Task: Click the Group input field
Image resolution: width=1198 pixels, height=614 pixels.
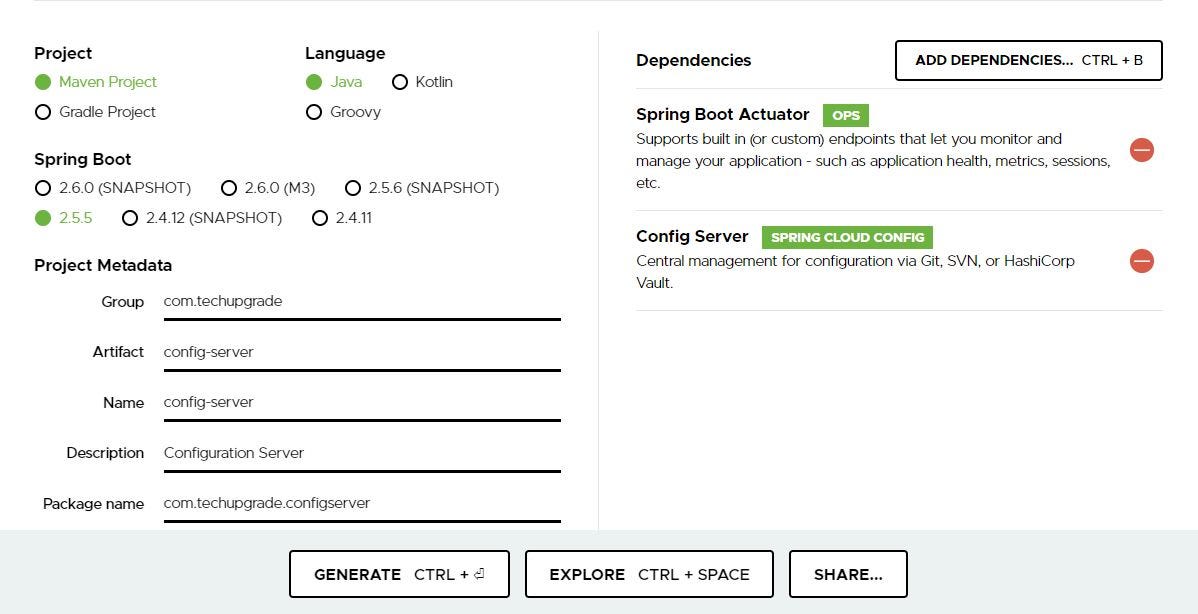Action: click(360, 301)
